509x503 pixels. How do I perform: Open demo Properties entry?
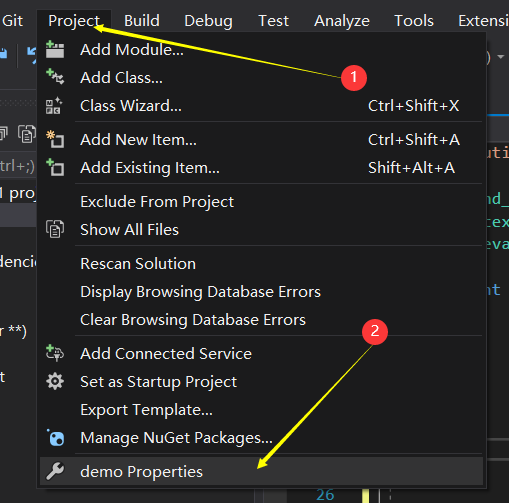pyautogui.click(x=261, y=471)
